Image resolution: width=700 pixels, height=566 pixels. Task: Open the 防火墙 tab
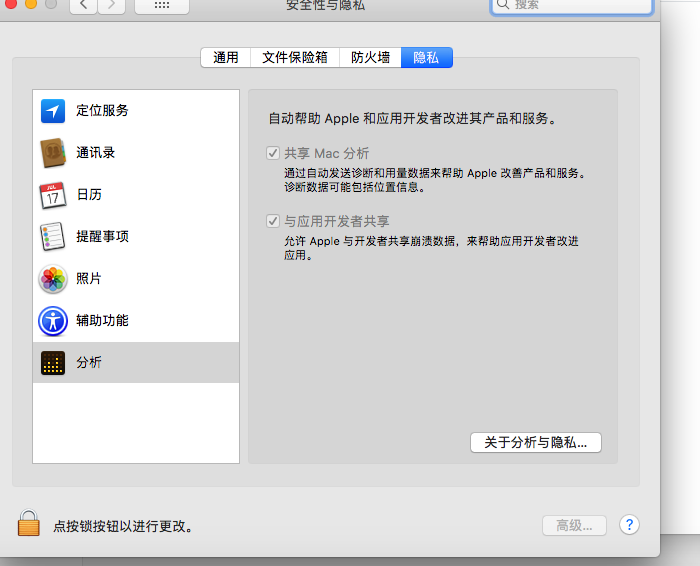pyautogui.click(x=370, y=58)
